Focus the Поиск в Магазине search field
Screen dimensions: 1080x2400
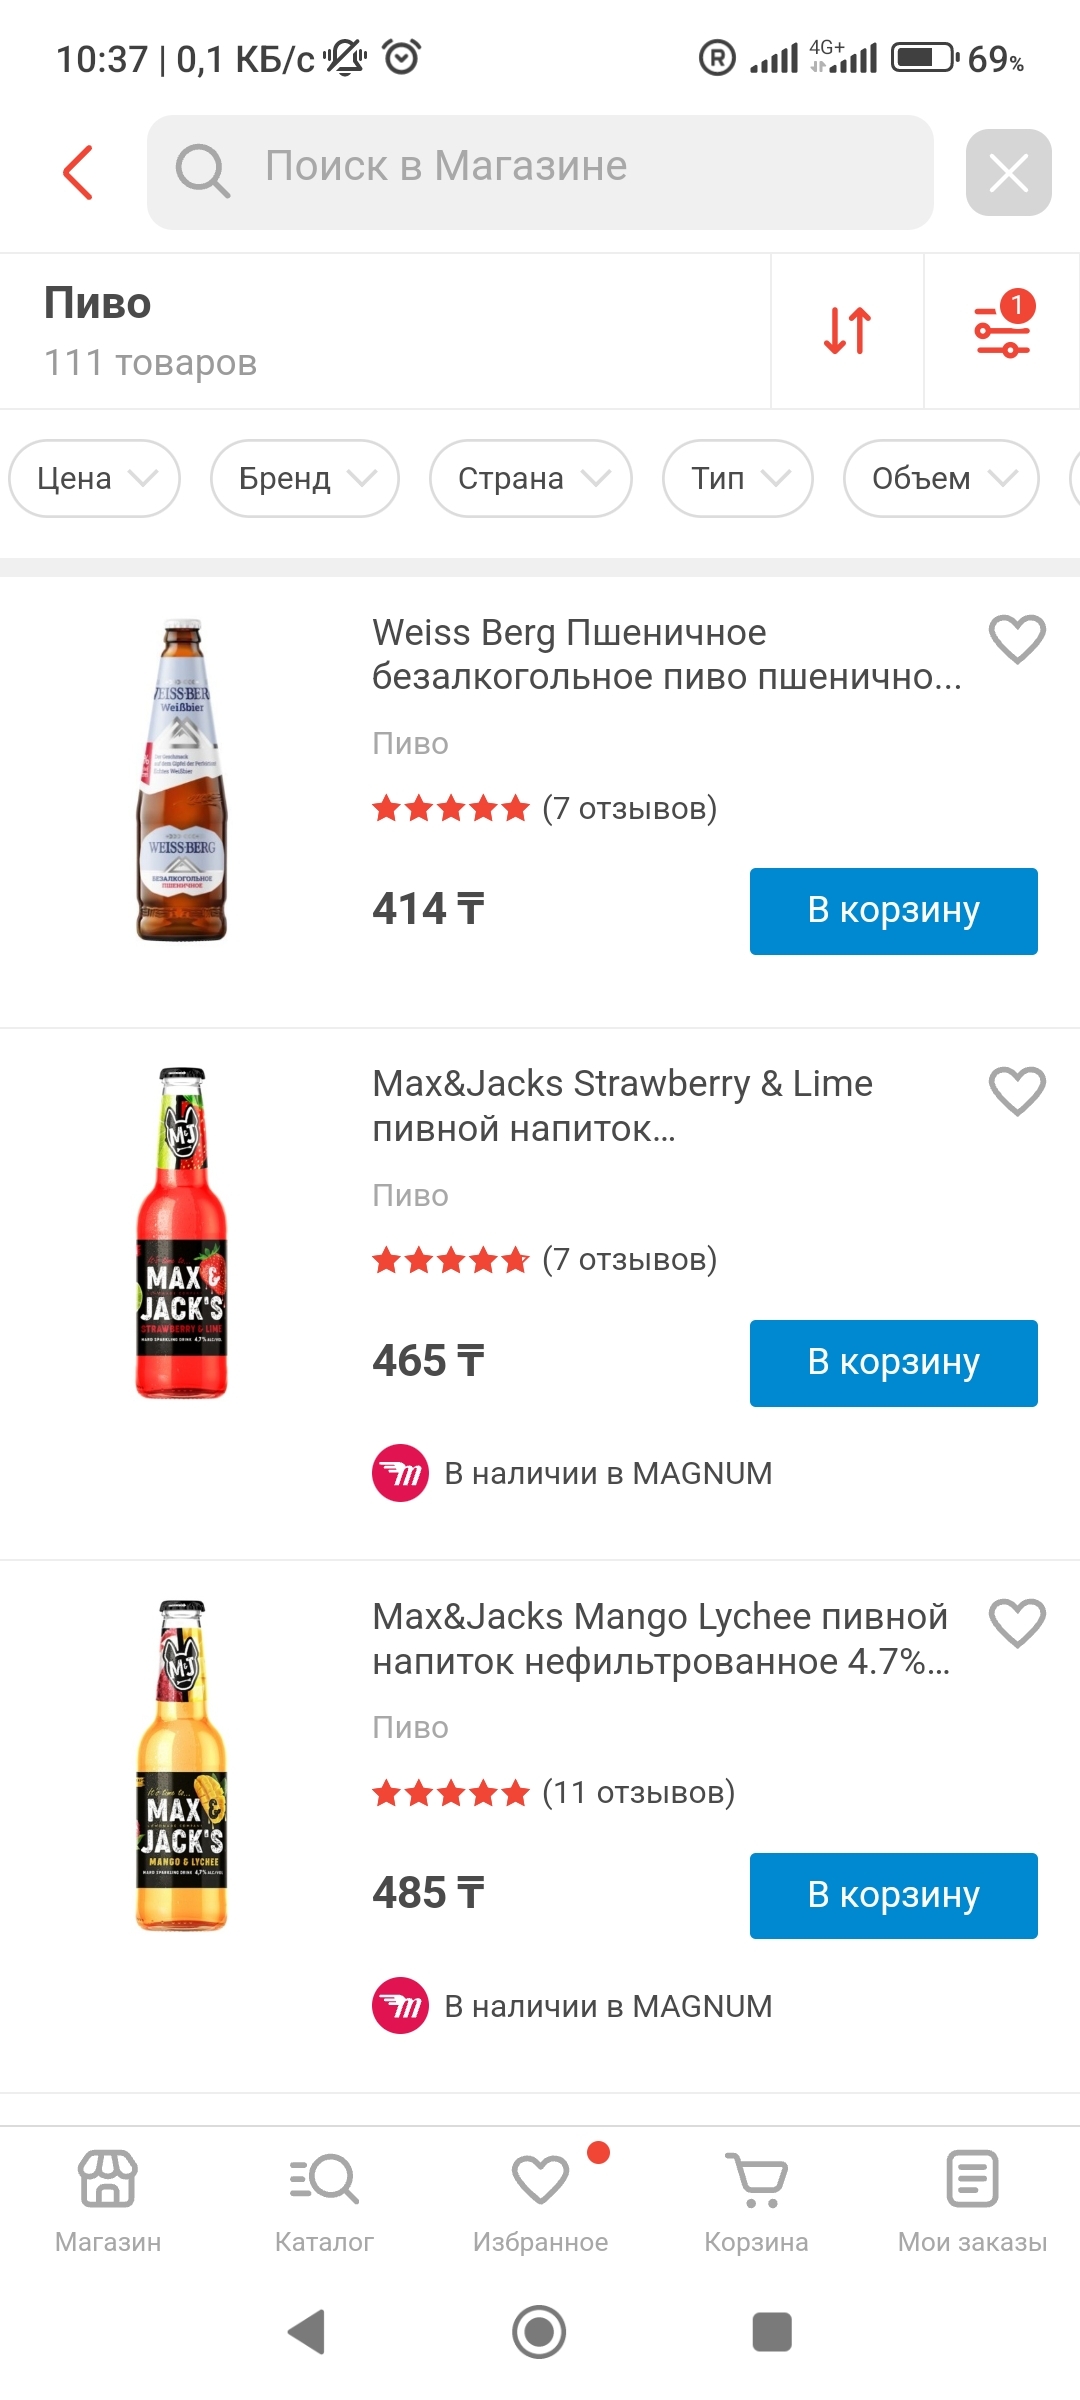click(x=540, y=172)
